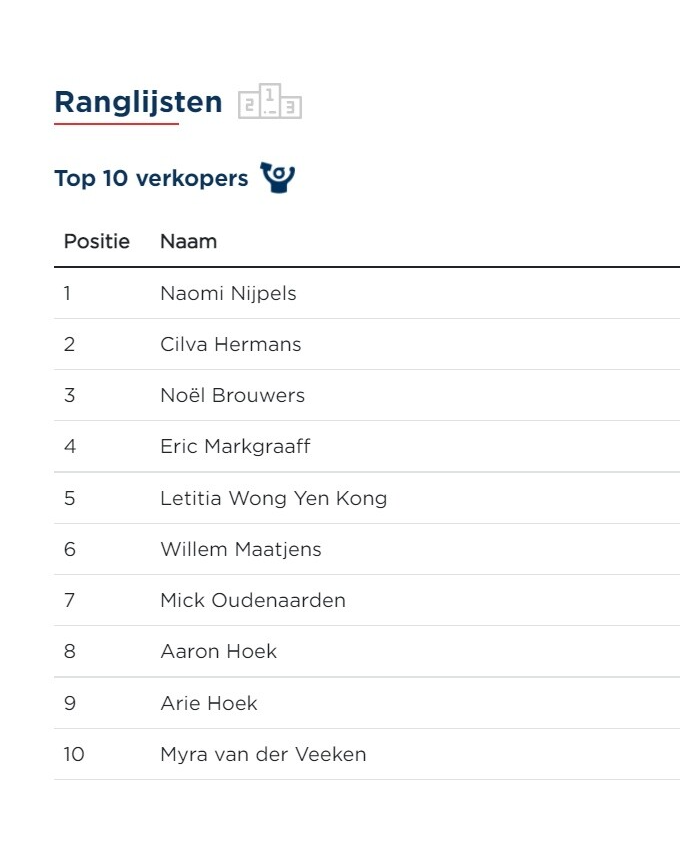Viewport: 680px width, 848px height.
Task: Click the podium icon beside Ranglijsten
Action: (270, 102)
